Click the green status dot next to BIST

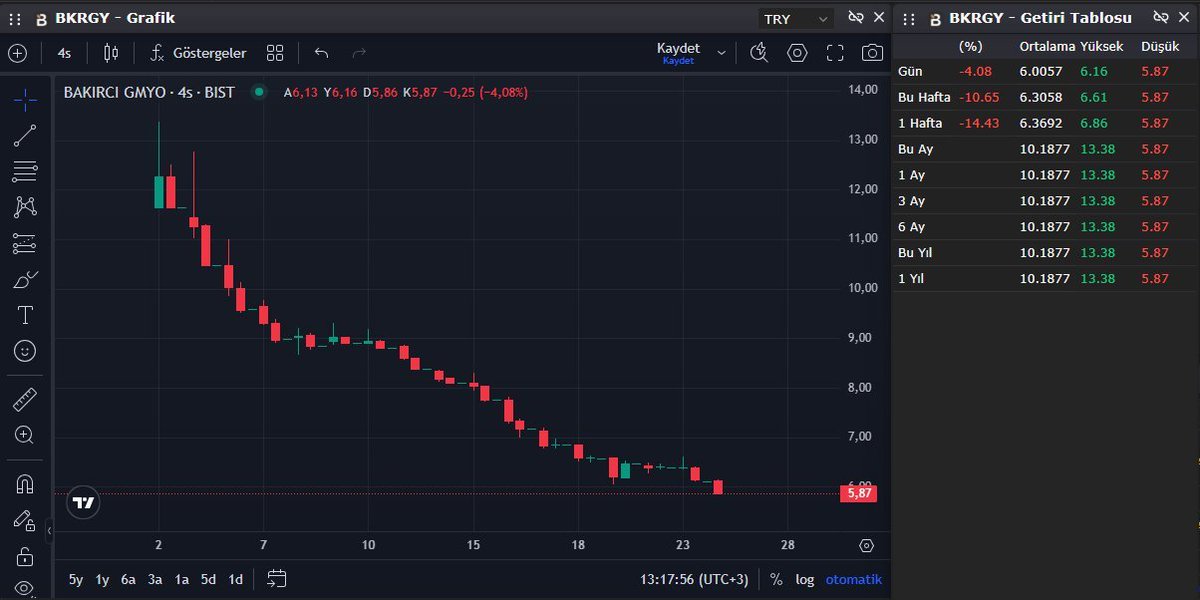coord(259,92)
